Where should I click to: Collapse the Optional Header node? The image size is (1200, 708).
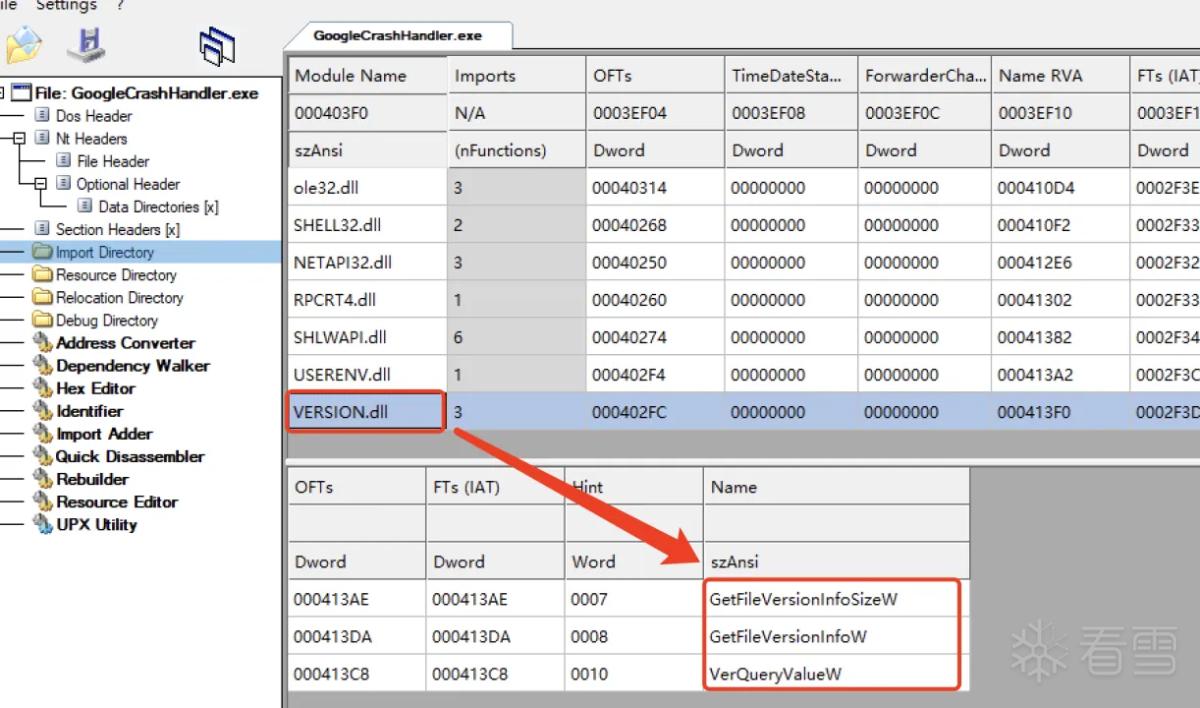point(39,184)
